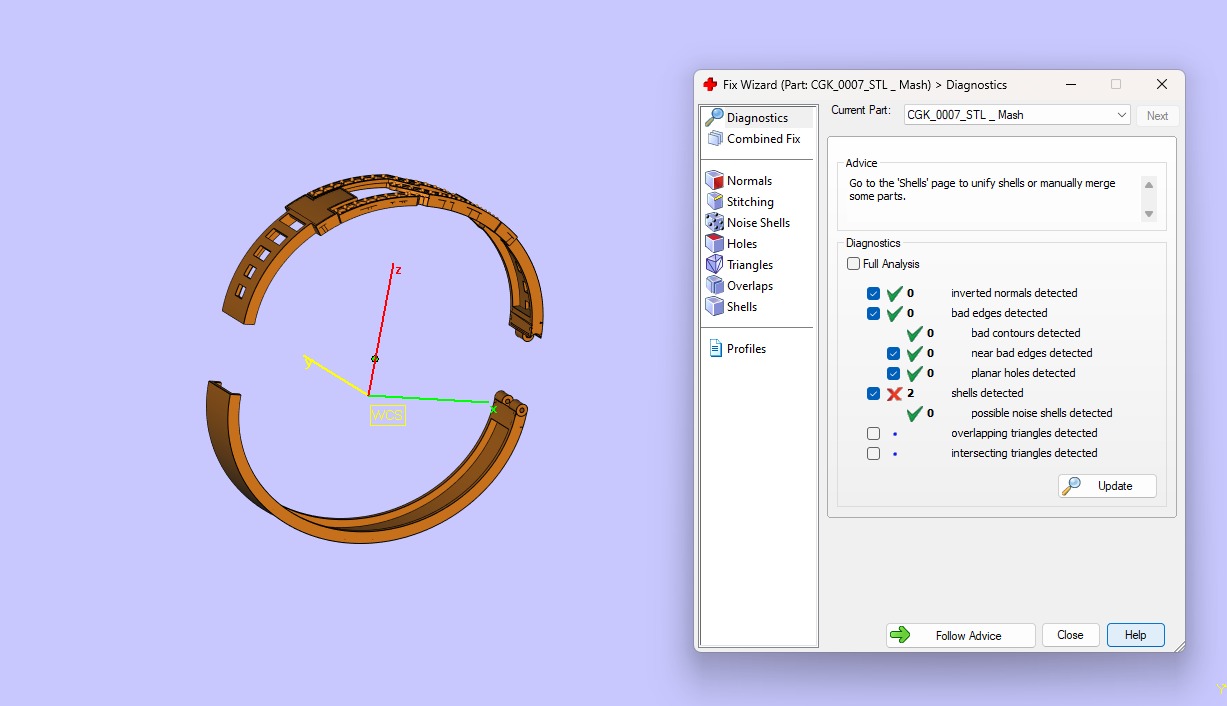The image size is (1227, 706).
Task: Click 'possible noise shells detected' text
Action: click(1041, 413)
